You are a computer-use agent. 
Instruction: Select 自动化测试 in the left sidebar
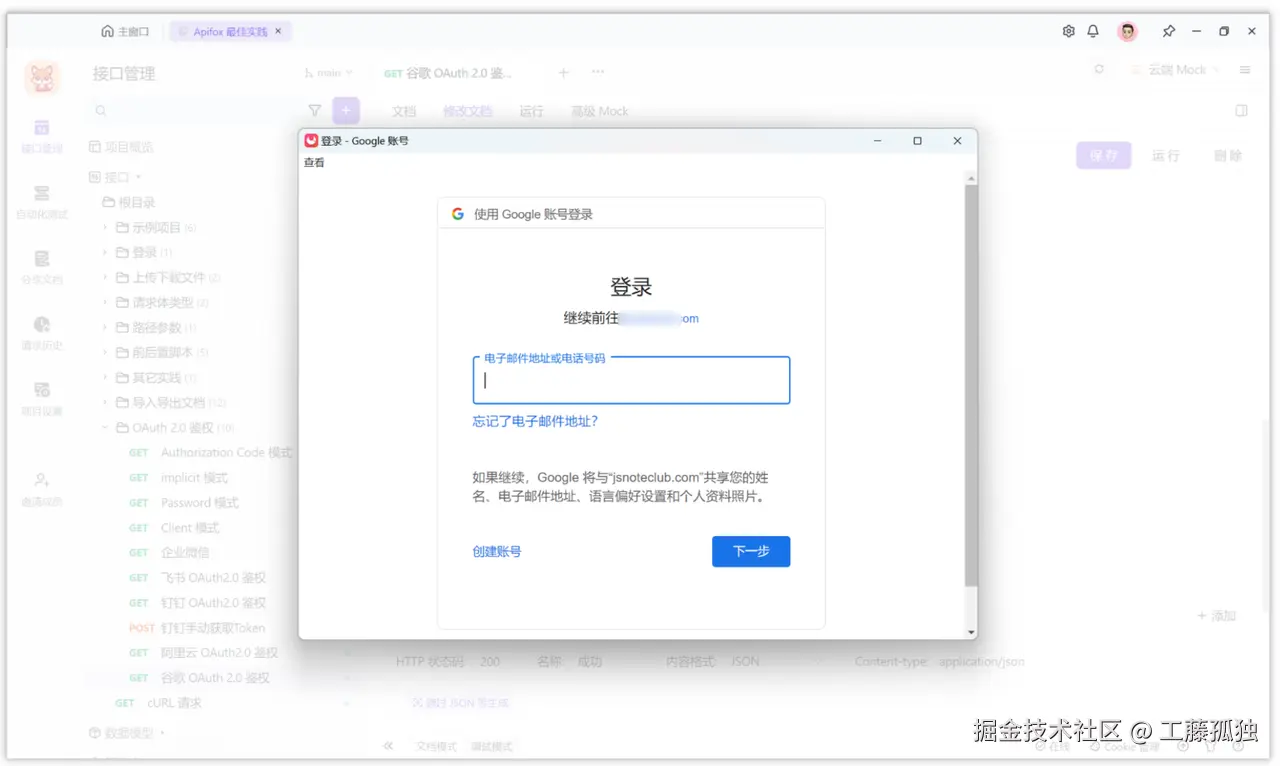pos(41,197)
